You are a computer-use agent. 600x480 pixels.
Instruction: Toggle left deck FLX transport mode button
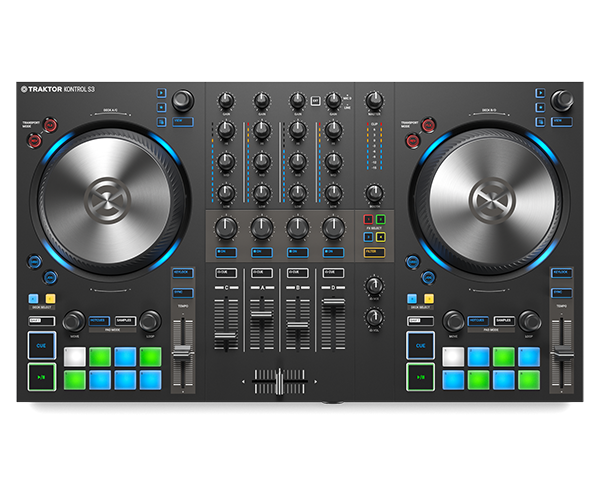tap(50, 125)
